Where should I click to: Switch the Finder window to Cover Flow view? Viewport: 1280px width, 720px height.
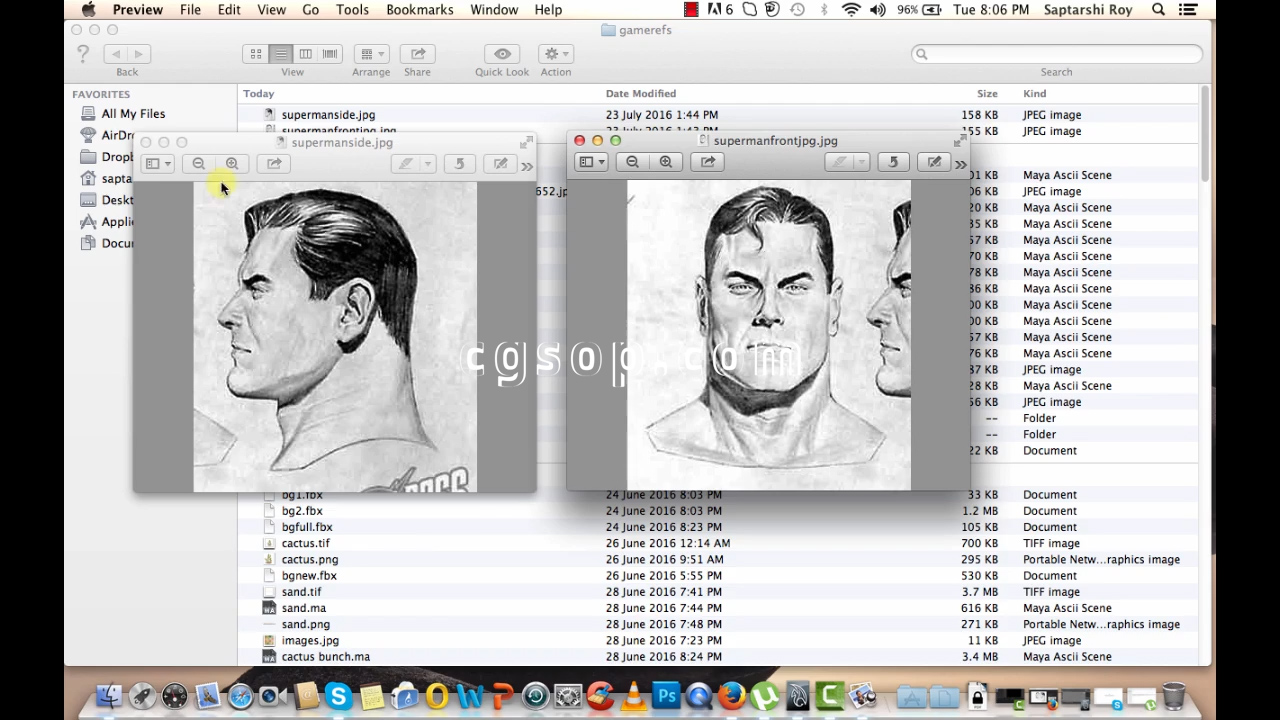click(x=330, y=54)
